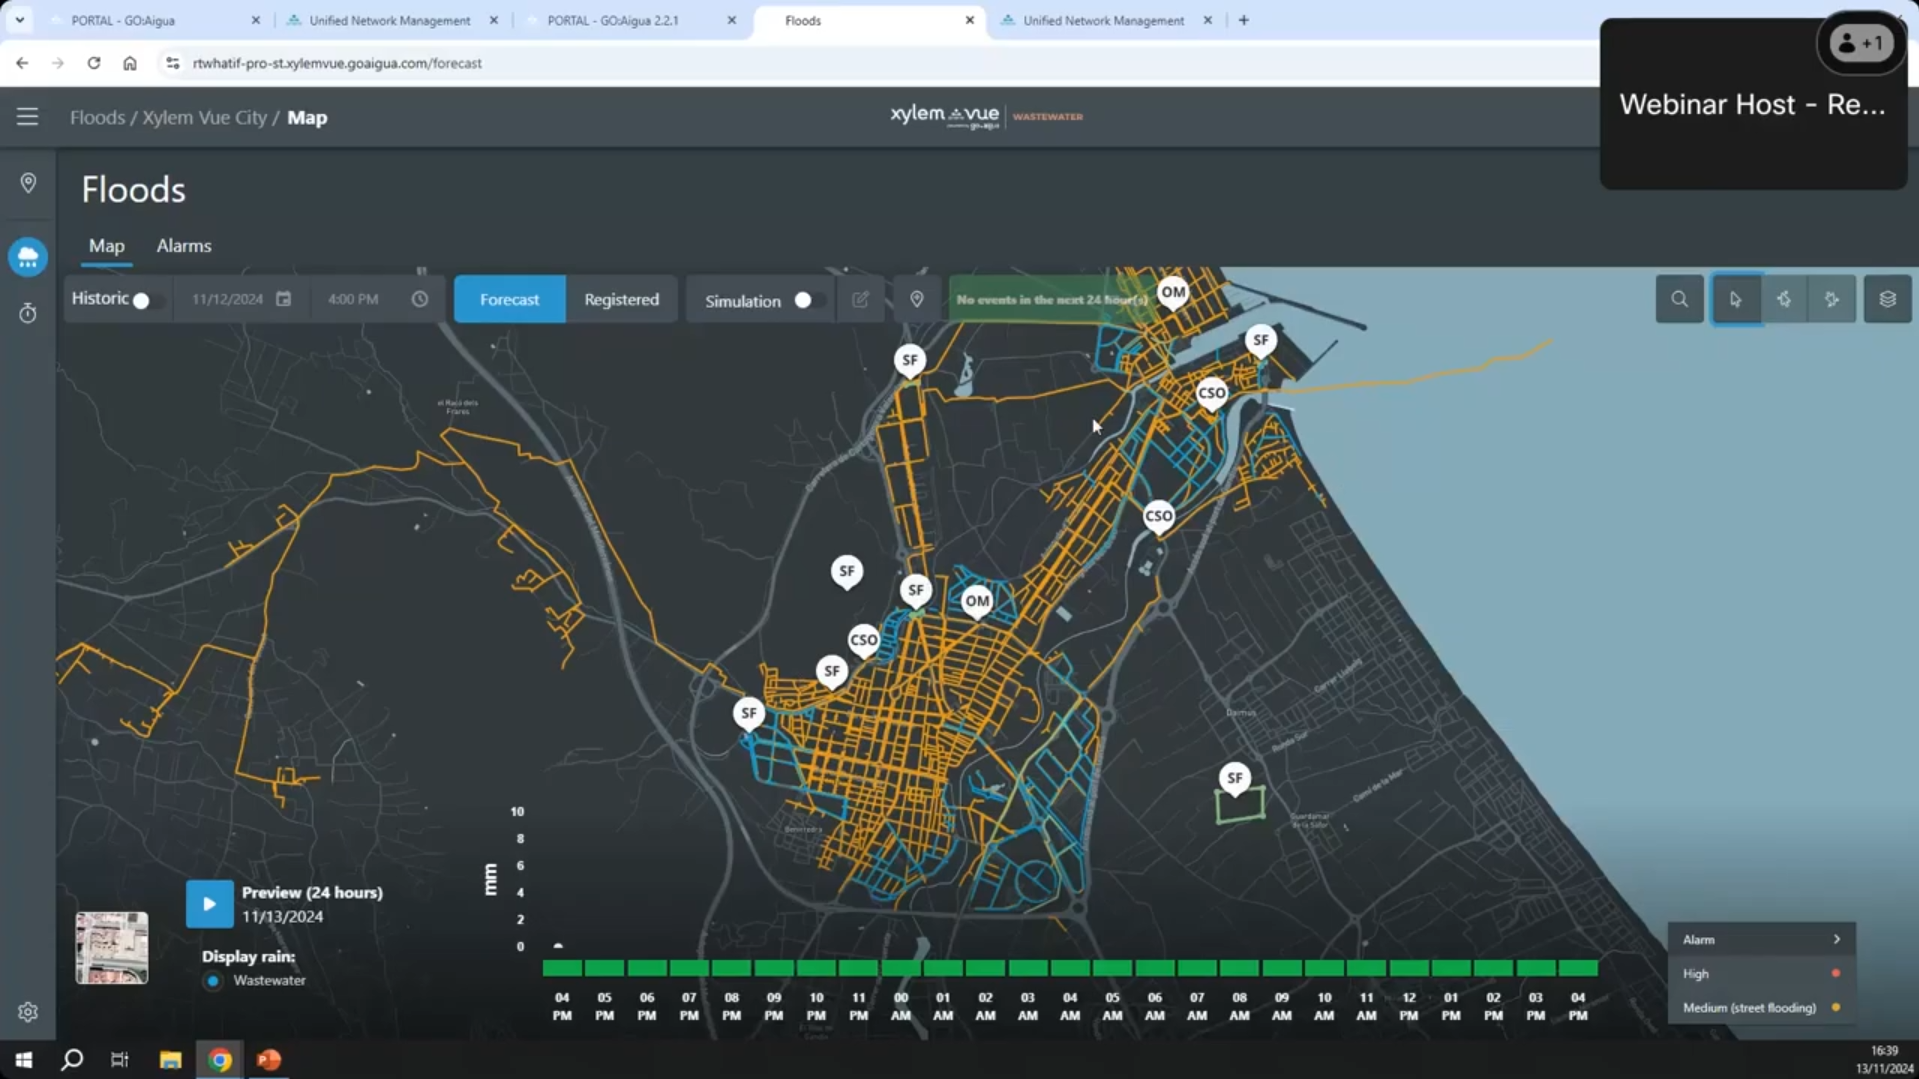This screenshot has height=1079, width=1919.
Task: Click the No events in next 24 hours banner
Action: 1051,299
